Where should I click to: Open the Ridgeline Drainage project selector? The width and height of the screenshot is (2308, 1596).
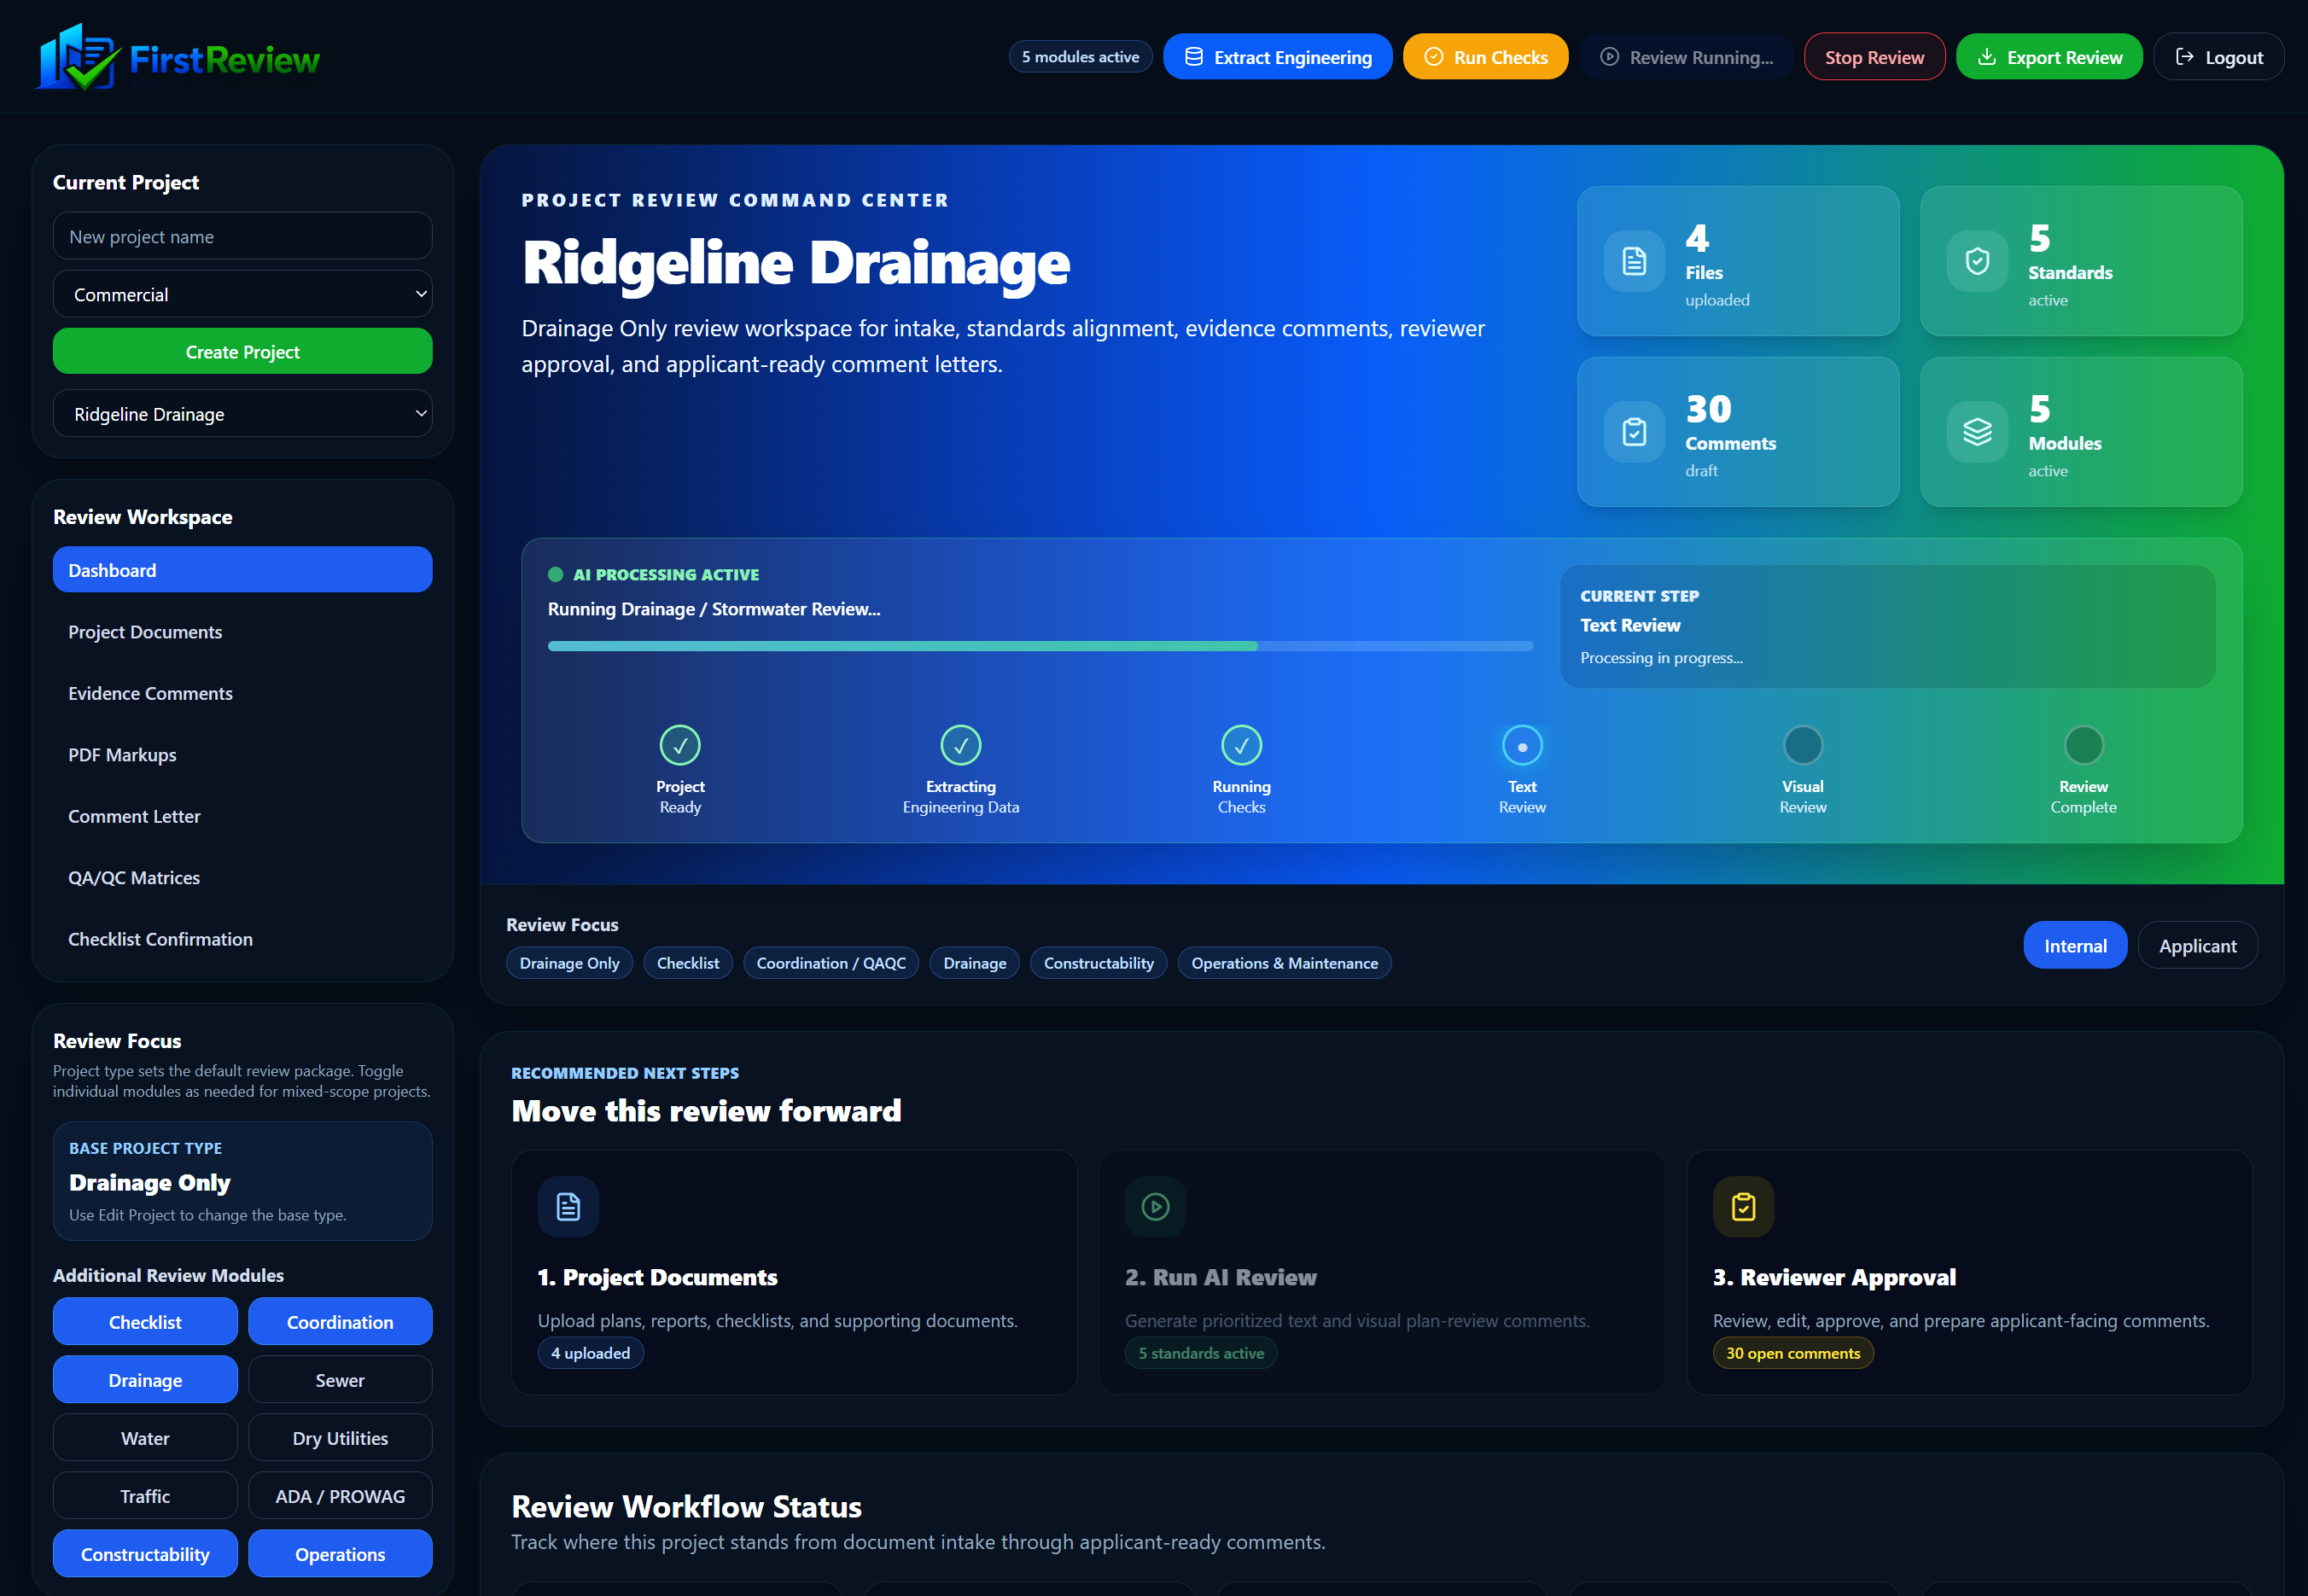pos(243,413)
